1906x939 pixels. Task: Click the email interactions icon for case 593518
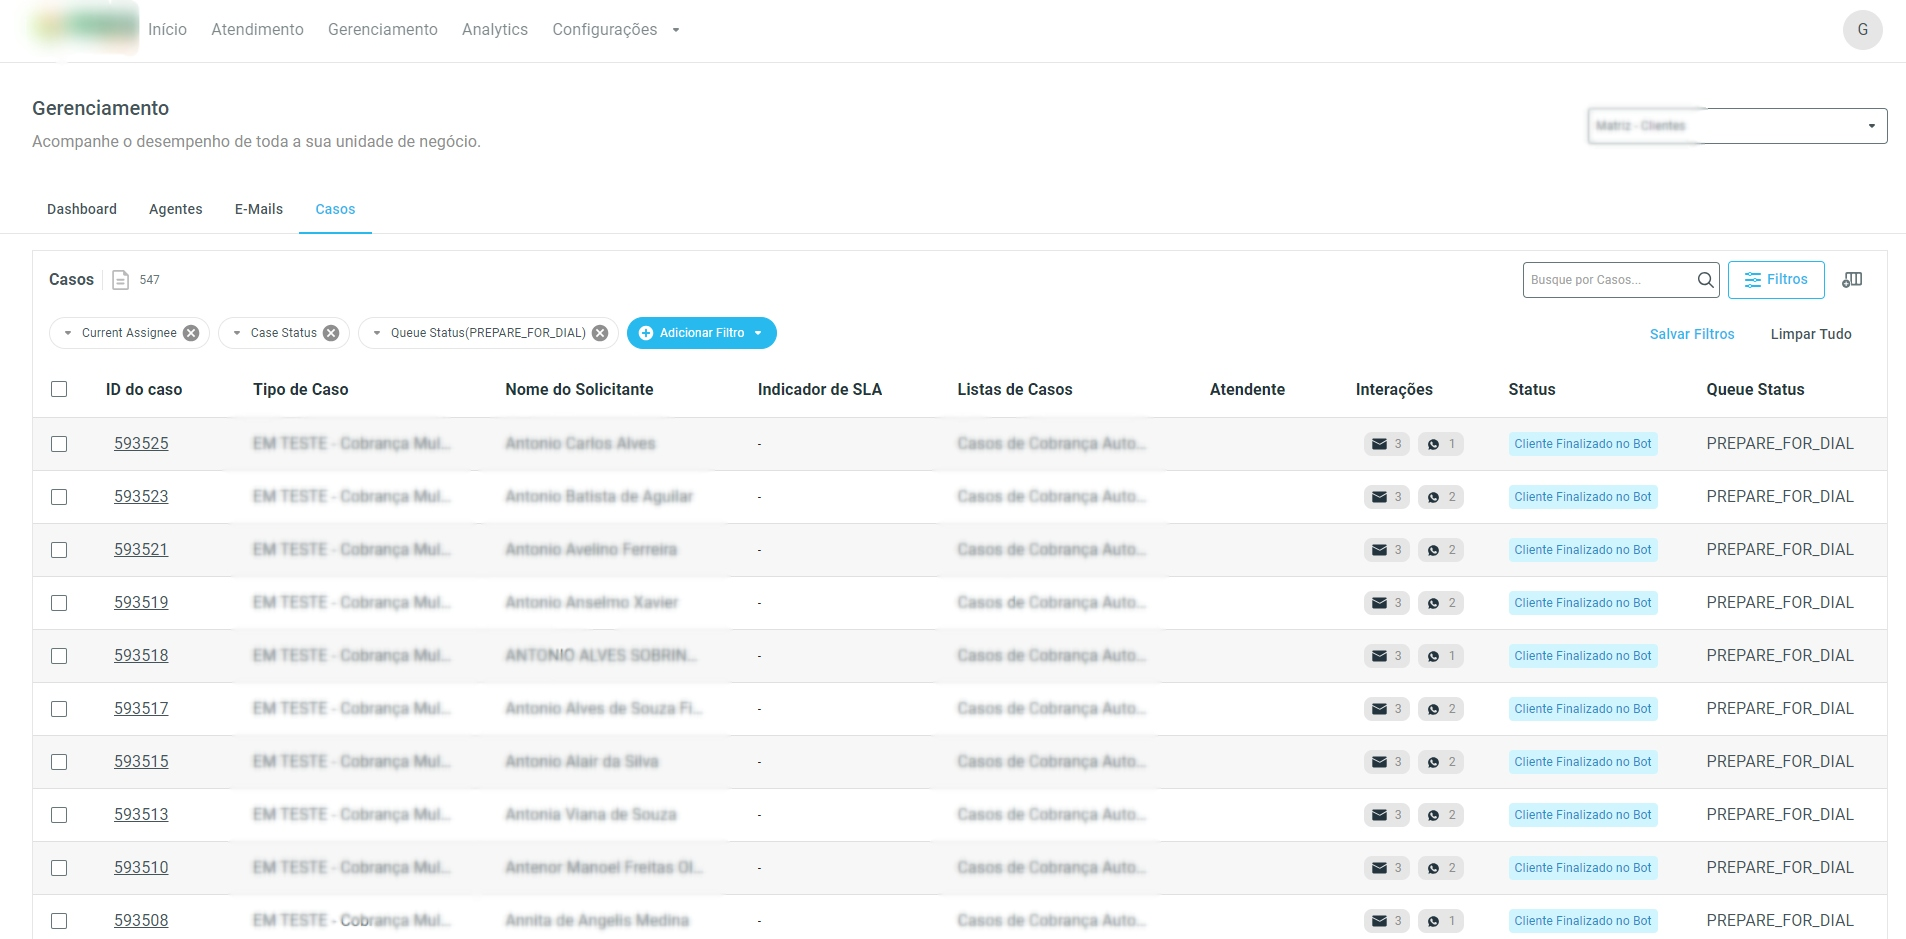[x=1379, y=656]
